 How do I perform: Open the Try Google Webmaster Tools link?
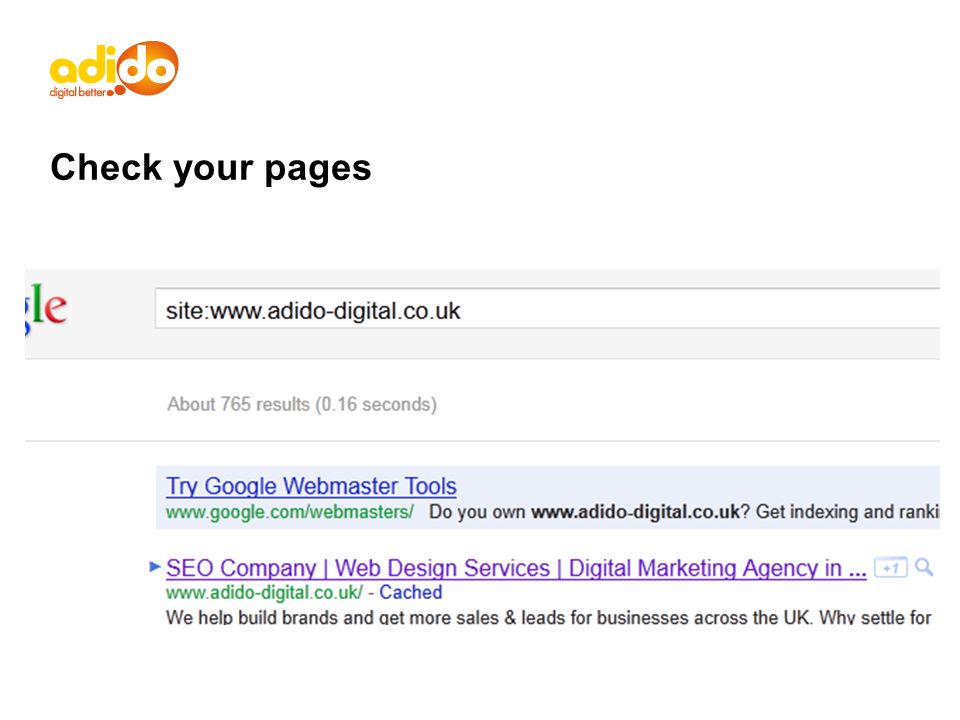[311, 486]
